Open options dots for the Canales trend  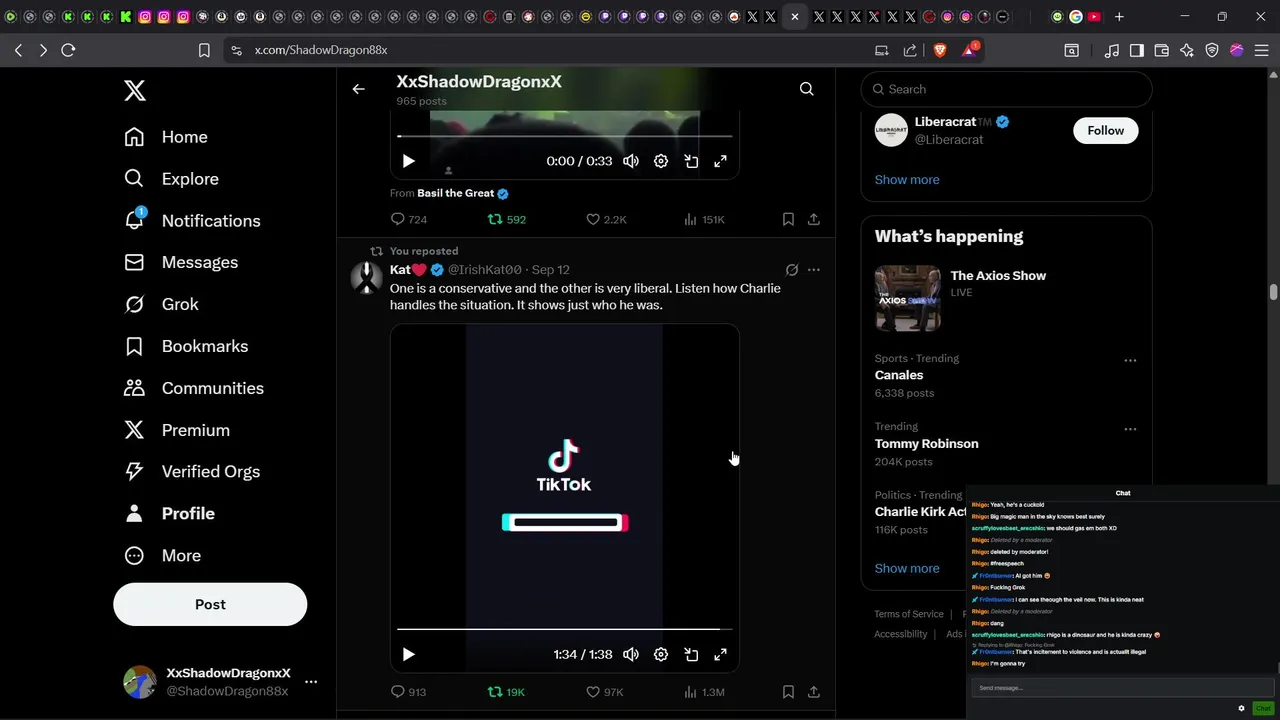click(1130, 361)
